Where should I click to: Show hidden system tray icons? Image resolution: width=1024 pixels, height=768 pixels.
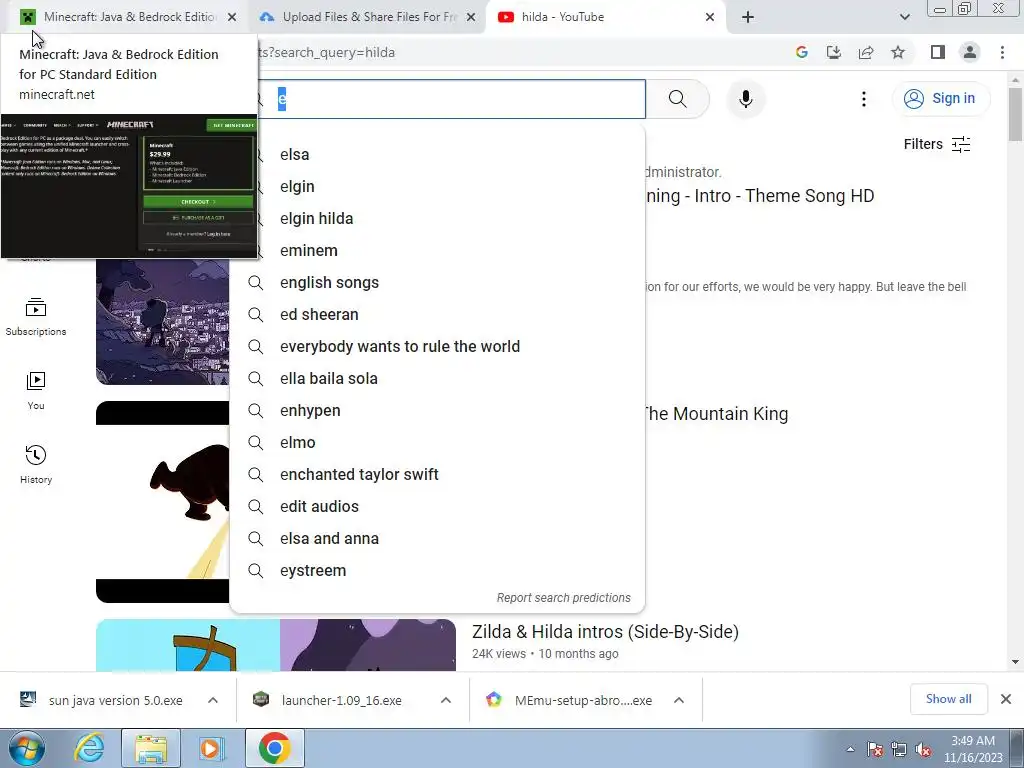(850, 750)
